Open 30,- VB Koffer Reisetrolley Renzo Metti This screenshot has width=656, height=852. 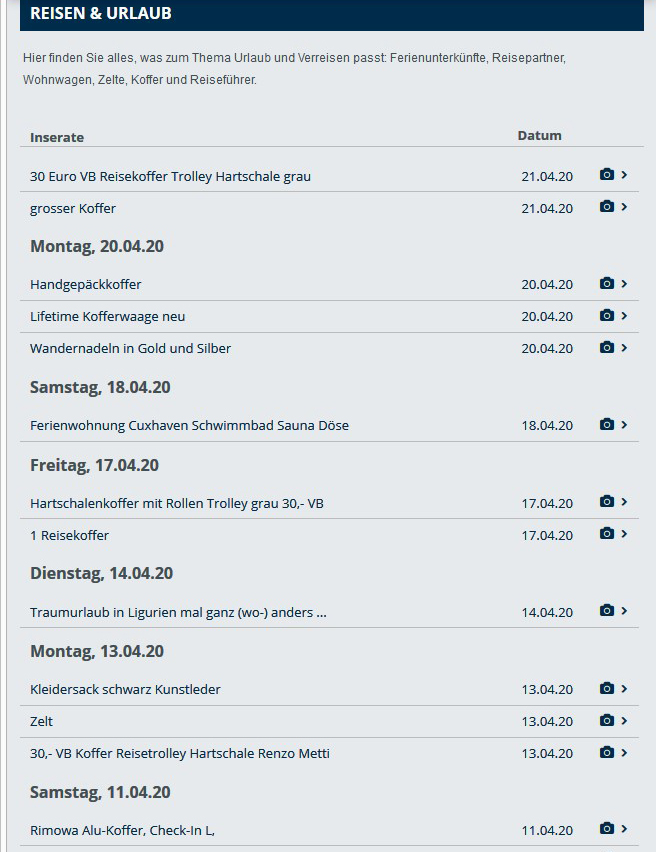[180, 754]
